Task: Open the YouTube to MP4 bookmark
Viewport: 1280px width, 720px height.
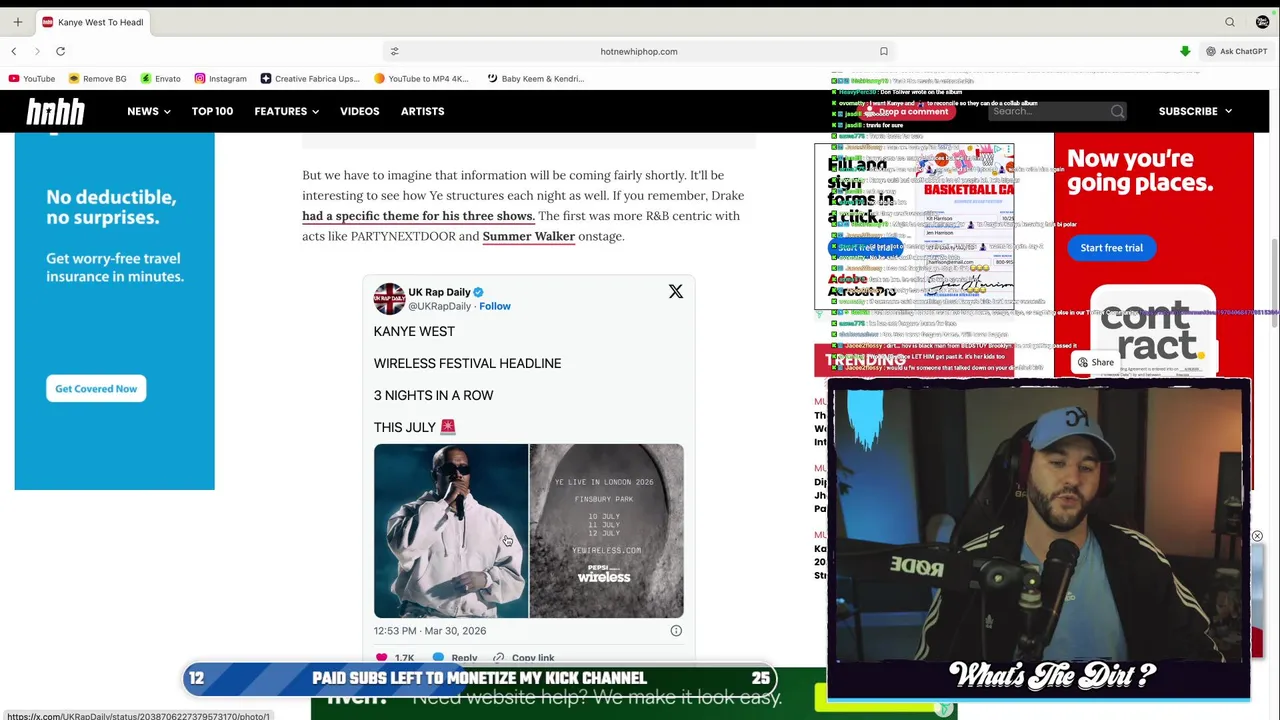Action: [421, 78]
